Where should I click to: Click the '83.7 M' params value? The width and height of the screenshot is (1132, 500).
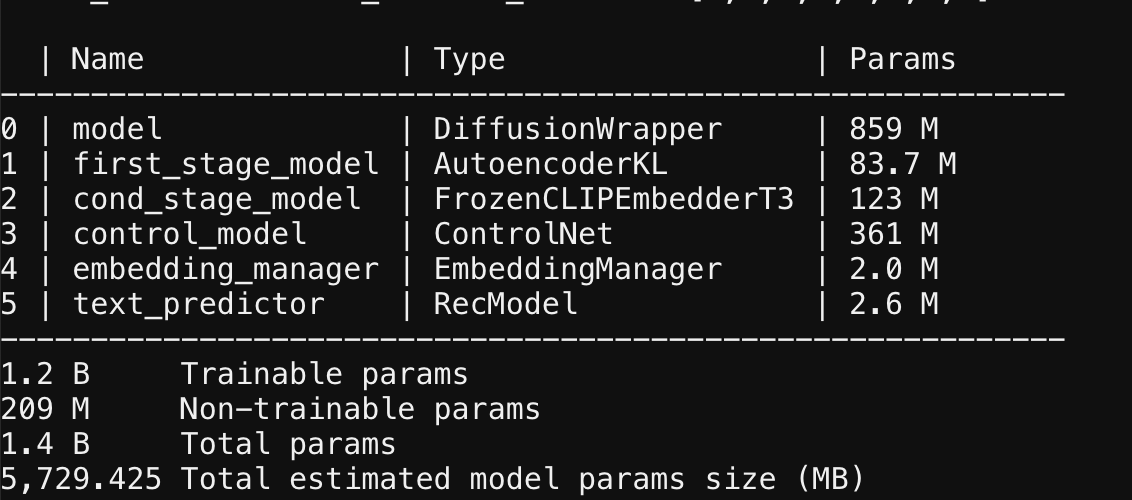point(902,164)
